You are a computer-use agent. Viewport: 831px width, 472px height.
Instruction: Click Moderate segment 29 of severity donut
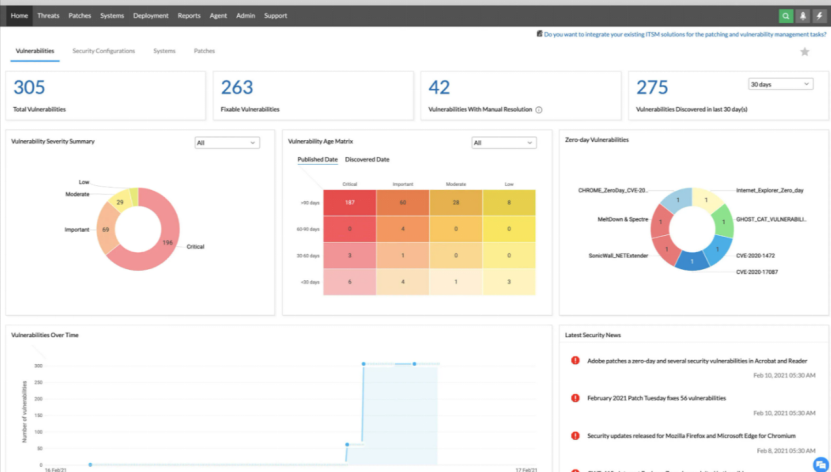tap(120, 202)
